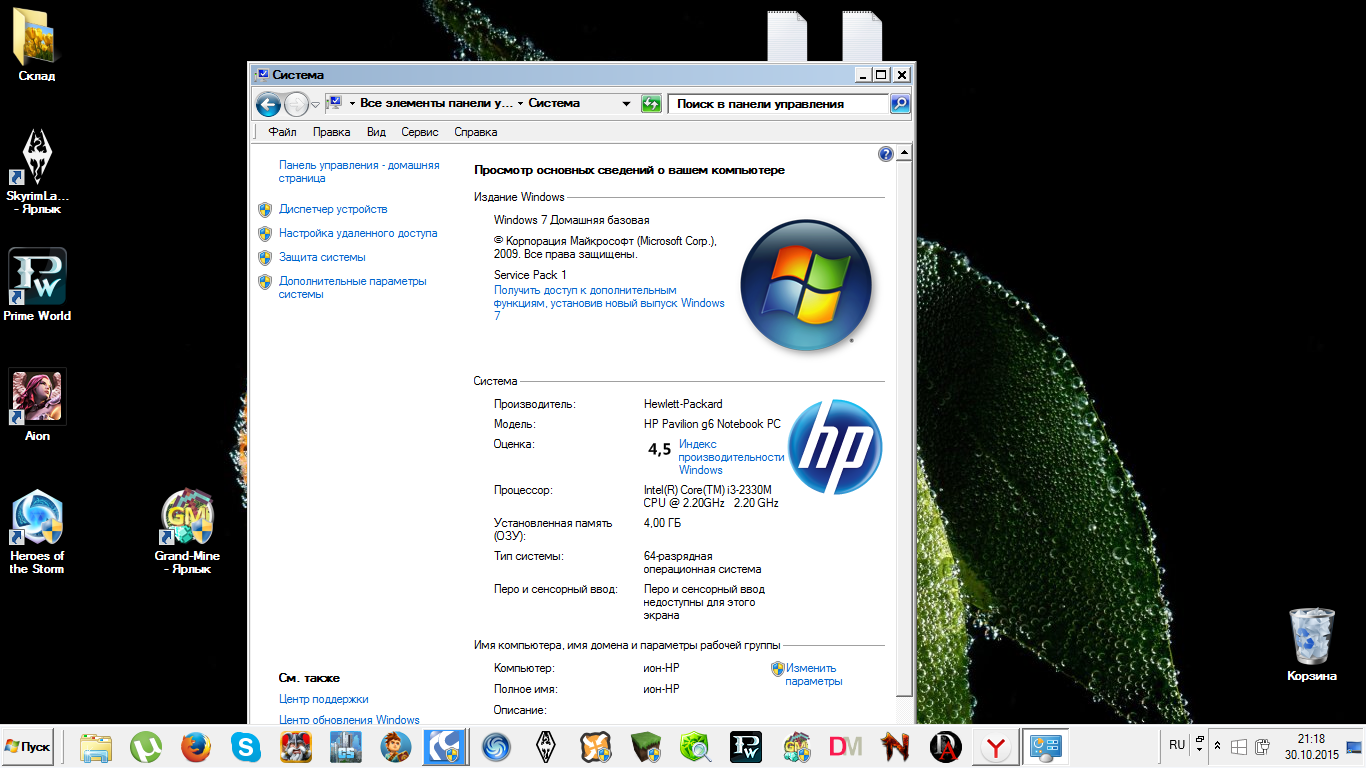Open Индекс производительности Windows link
1366x768 pixels.
(x=731, y=457)
